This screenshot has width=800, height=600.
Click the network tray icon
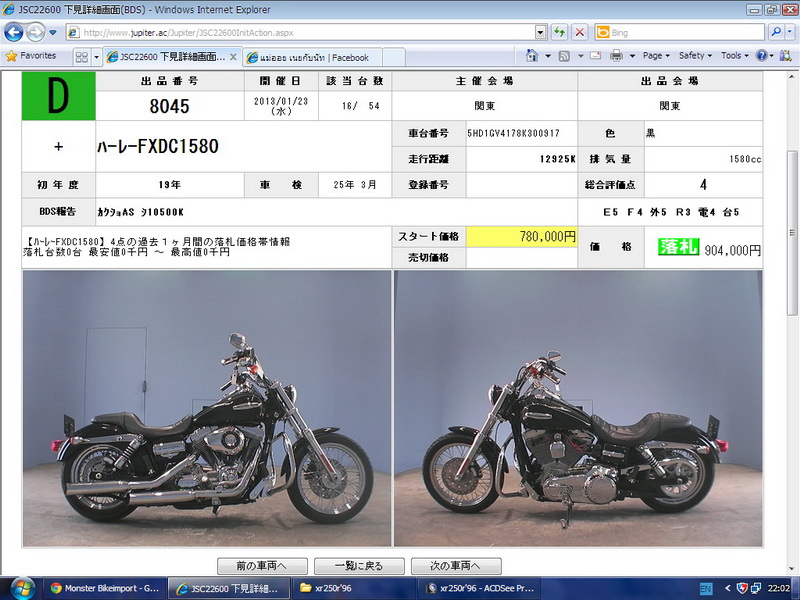(x=756, y=589)
